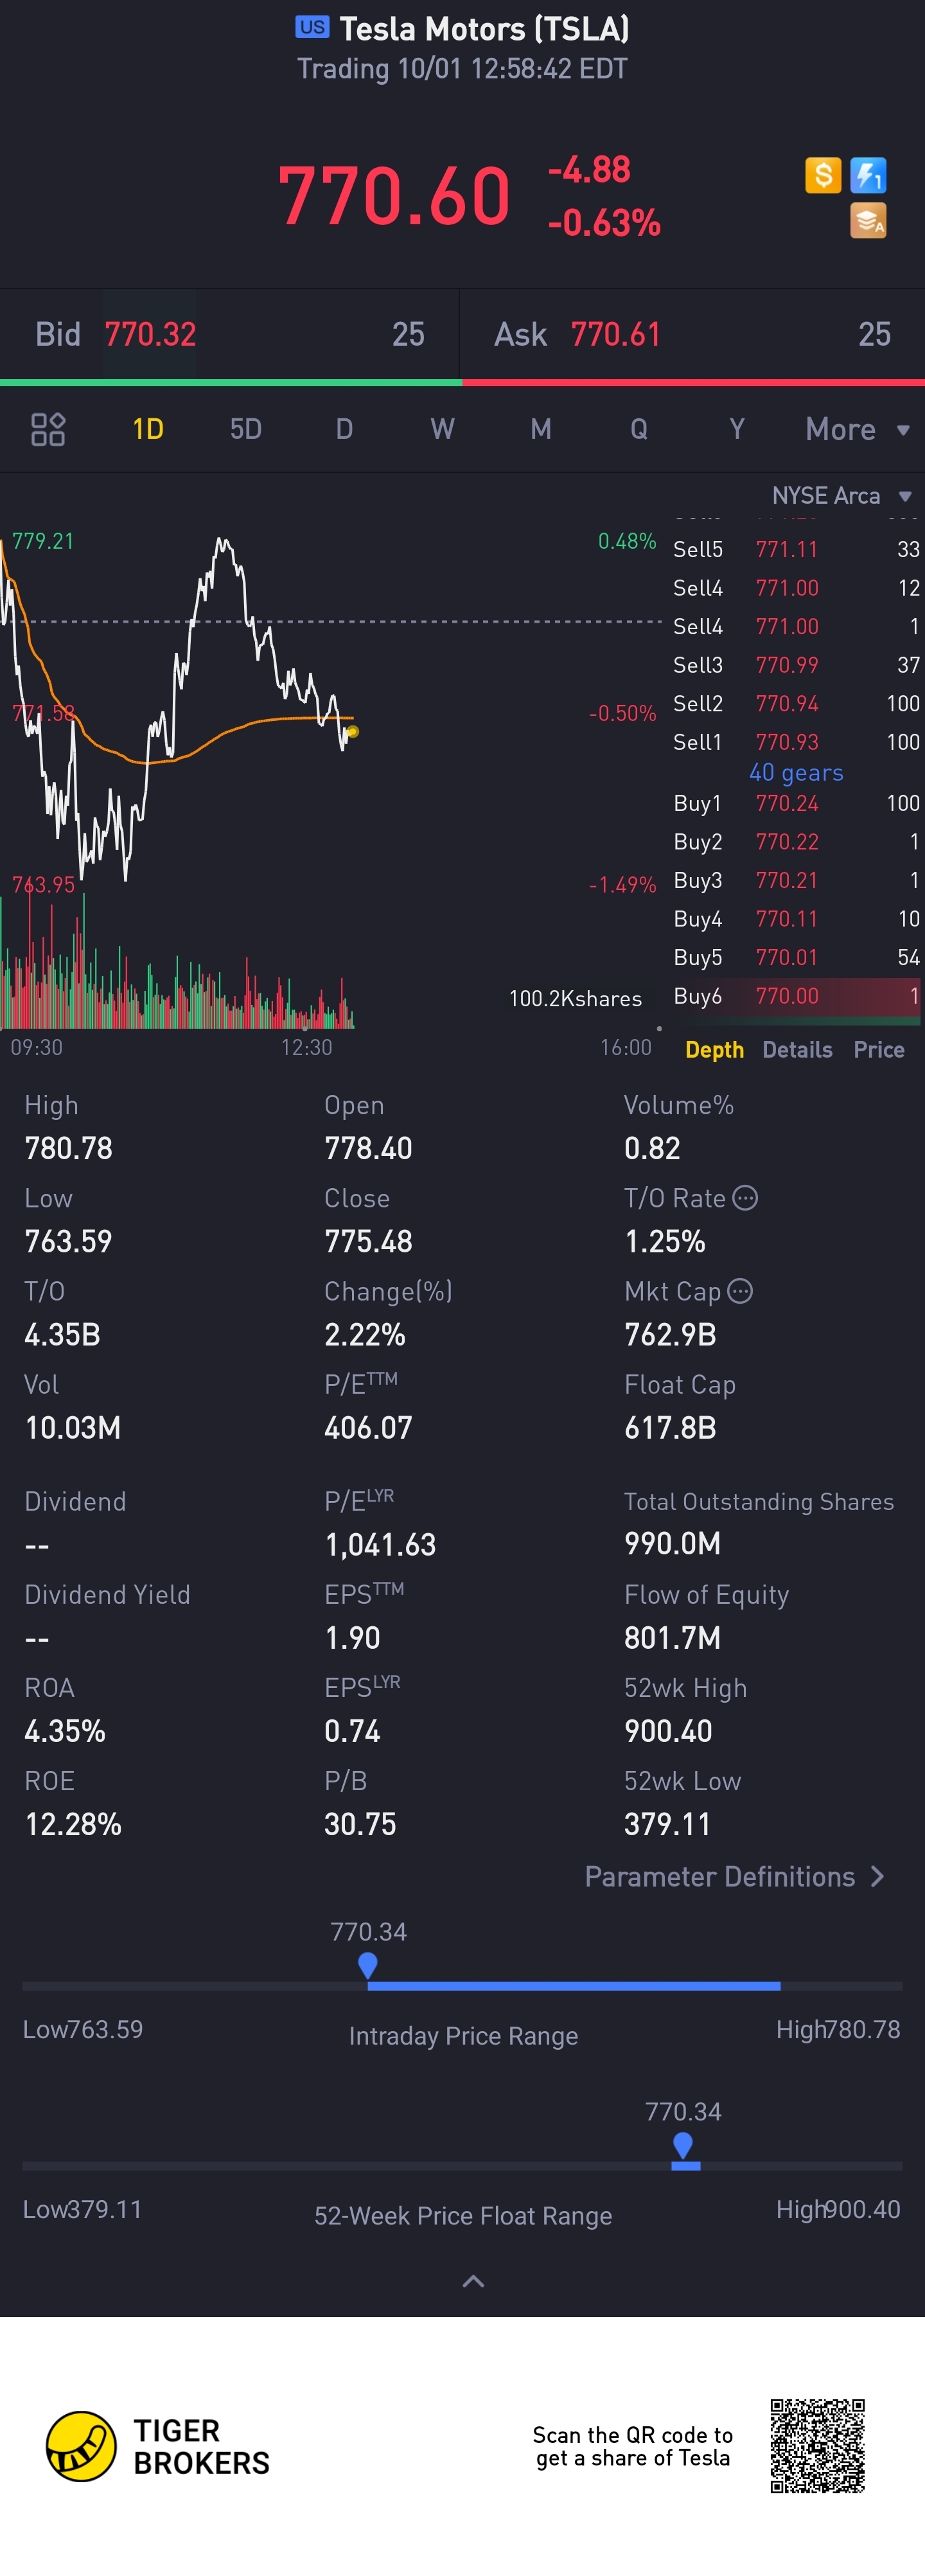Tap the US market flag badge
Screen dimensions: 925x2576
point(312,27)
